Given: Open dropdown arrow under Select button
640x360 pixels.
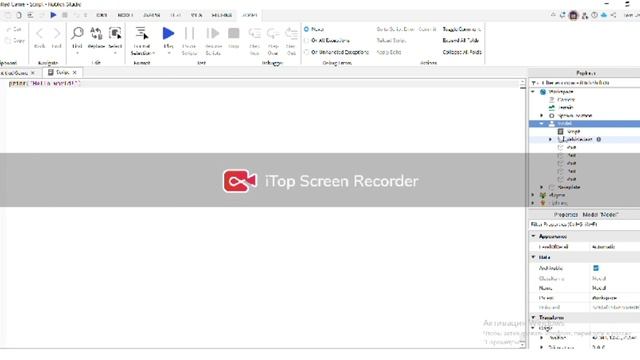Looking at the screenshot, I should [x=115, y=53].
